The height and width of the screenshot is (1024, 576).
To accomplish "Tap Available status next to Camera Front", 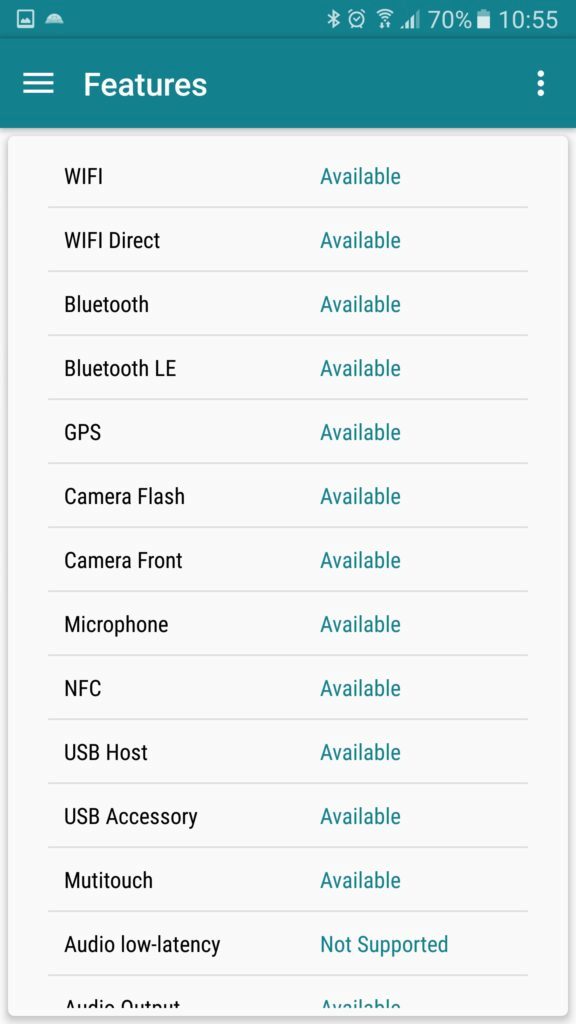I will (360, 560).
